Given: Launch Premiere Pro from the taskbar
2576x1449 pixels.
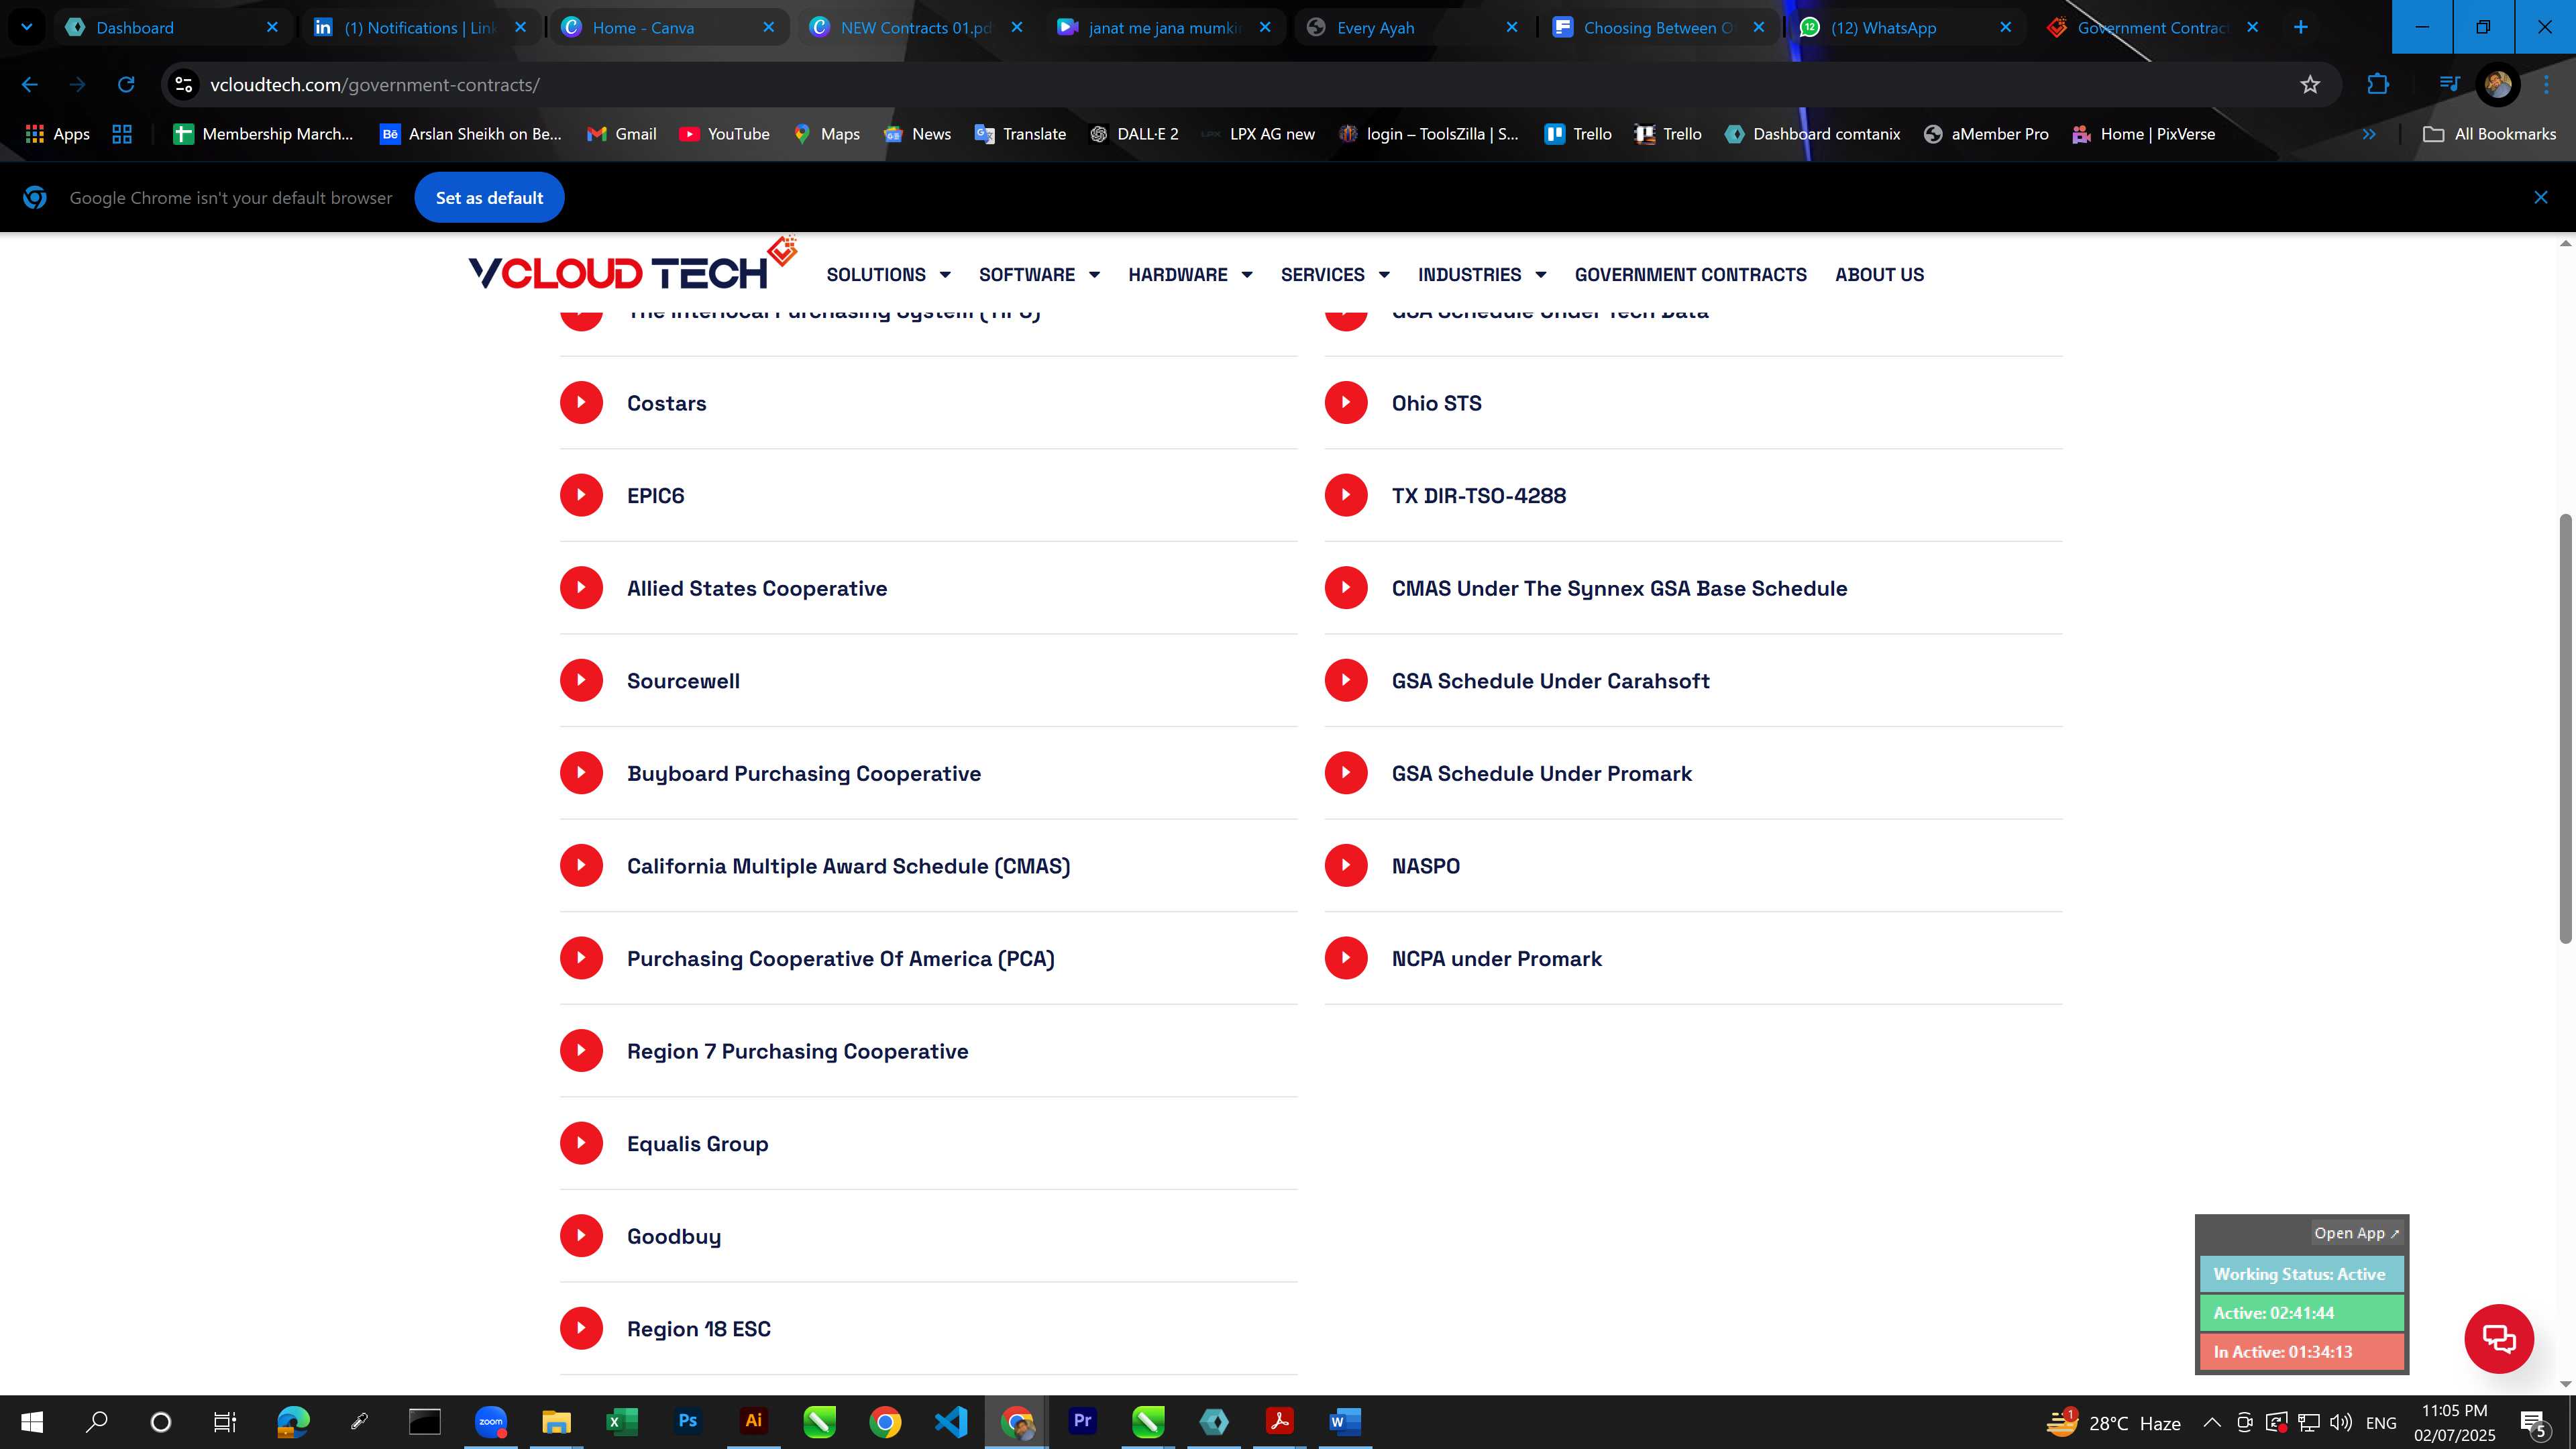Looking at the screenshot, I should click(x=1082, y=1421).
